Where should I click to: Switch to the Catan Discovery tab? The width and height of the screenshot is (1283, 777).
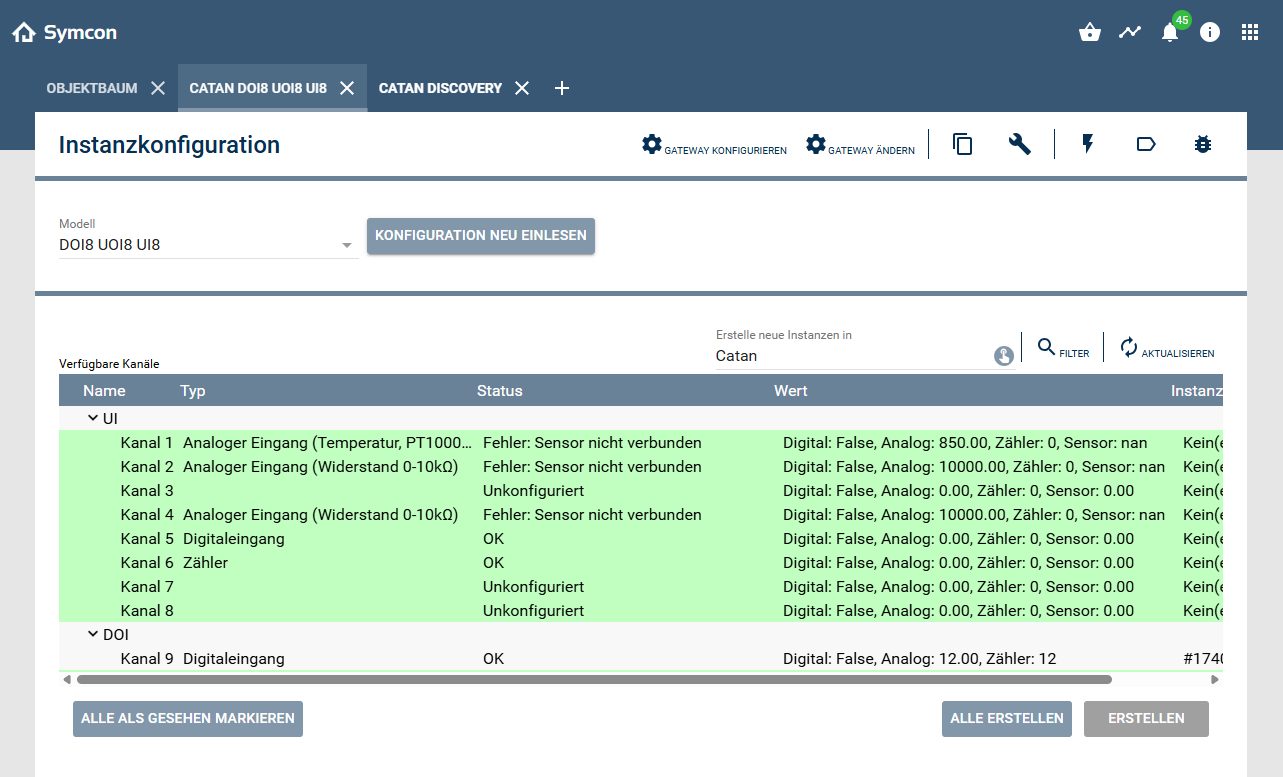coord(440,88)
